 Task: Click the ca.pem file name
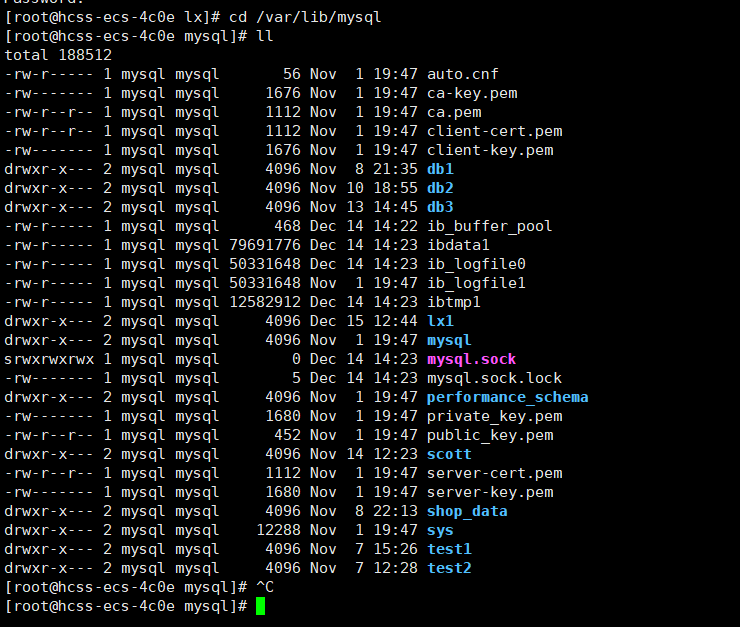pos(454,112)
